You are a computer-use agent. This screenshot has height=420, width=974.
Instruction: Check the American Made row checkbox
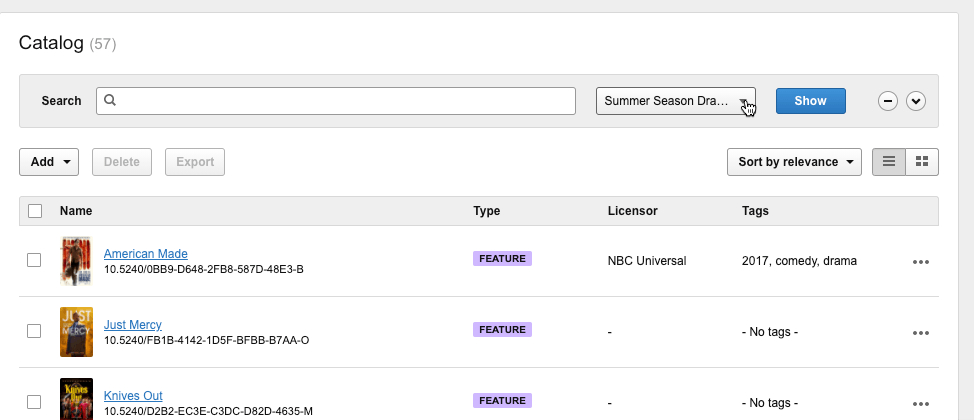[x=34, y=260]
